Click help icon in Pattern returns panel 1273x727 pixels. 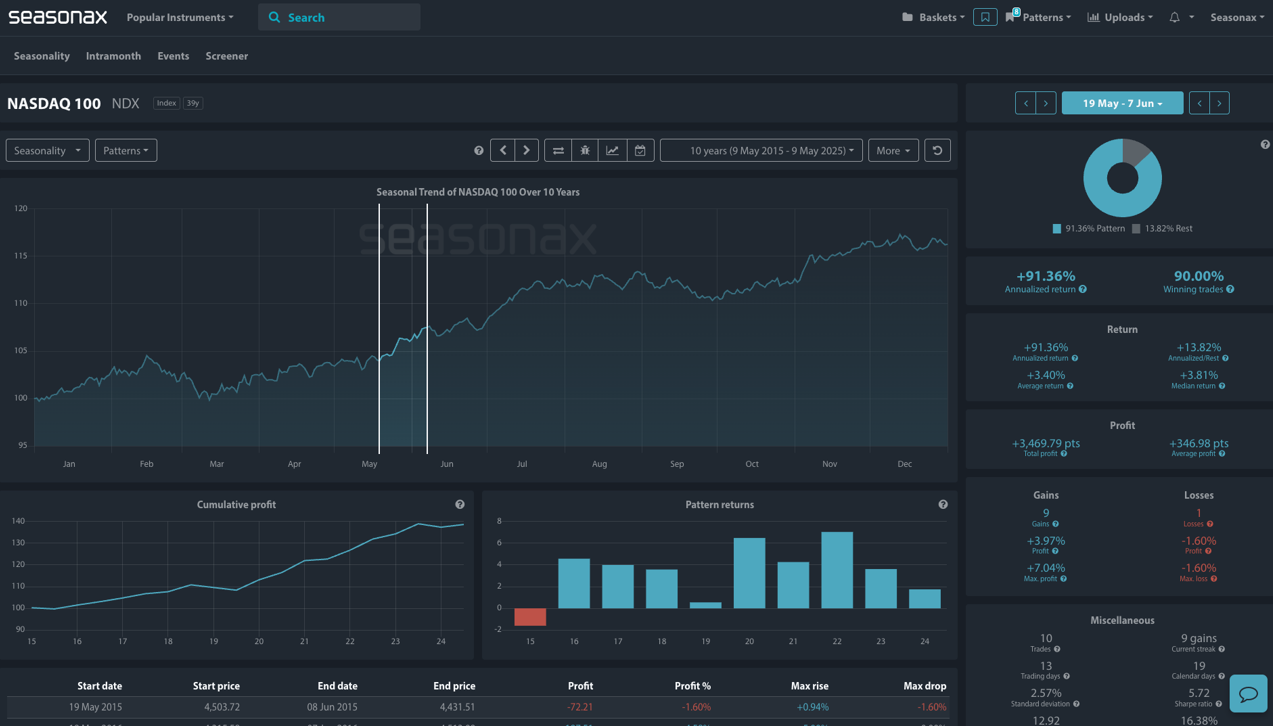[943, 505]
